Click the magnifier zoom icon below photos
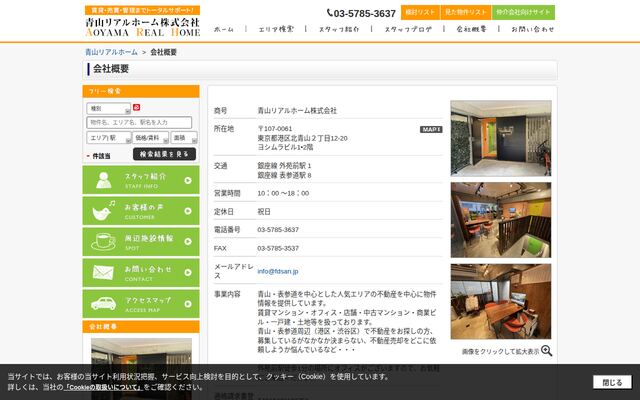The image size is (640, 400). 547,351
